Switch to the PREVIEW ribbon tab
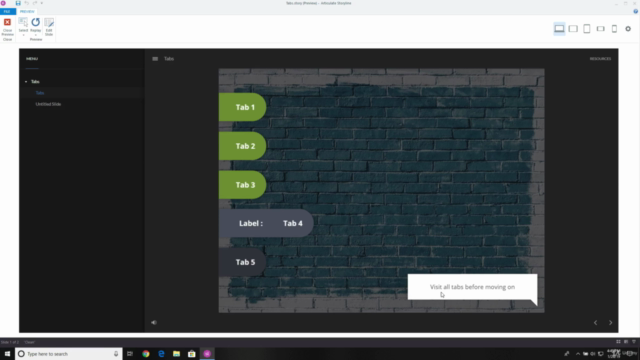 [x=27, y=11]
